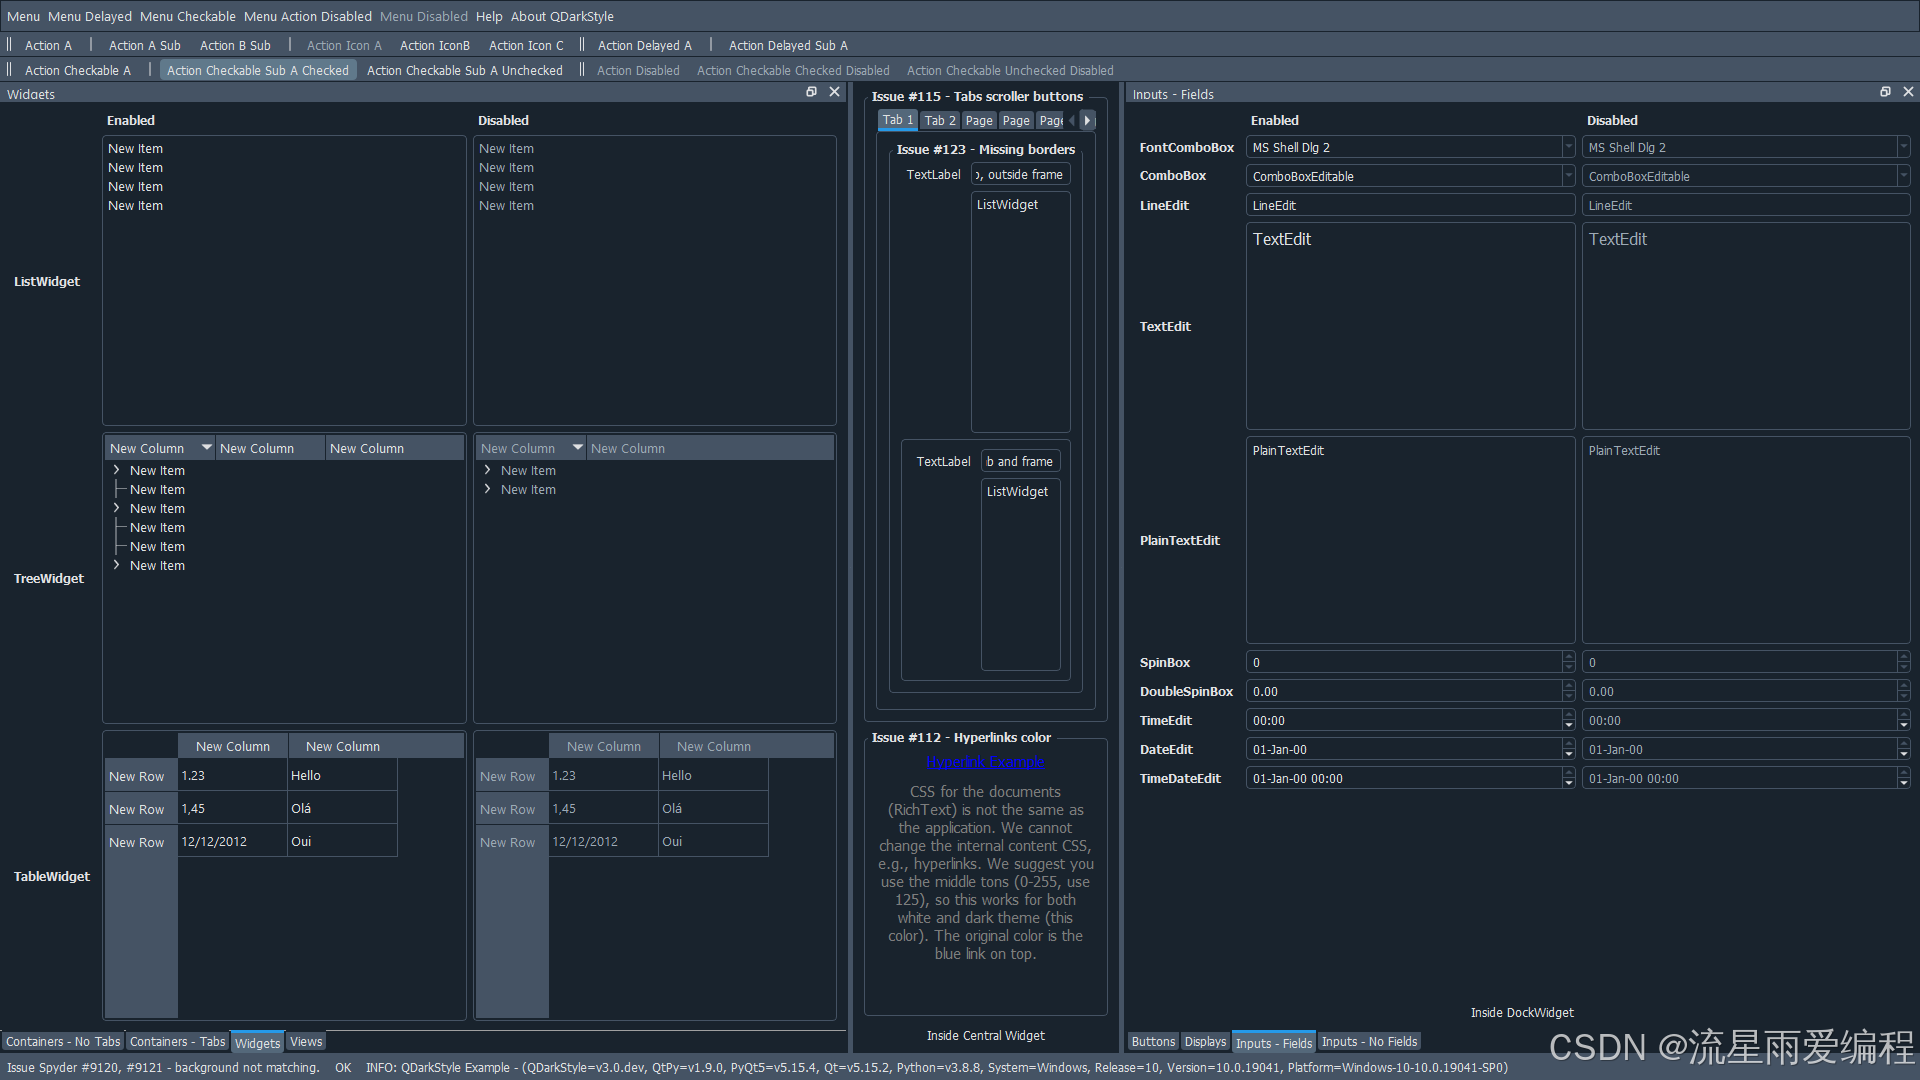
Task: Toggle Action Checkable Sub A Checked
Action: click(258, 71)
